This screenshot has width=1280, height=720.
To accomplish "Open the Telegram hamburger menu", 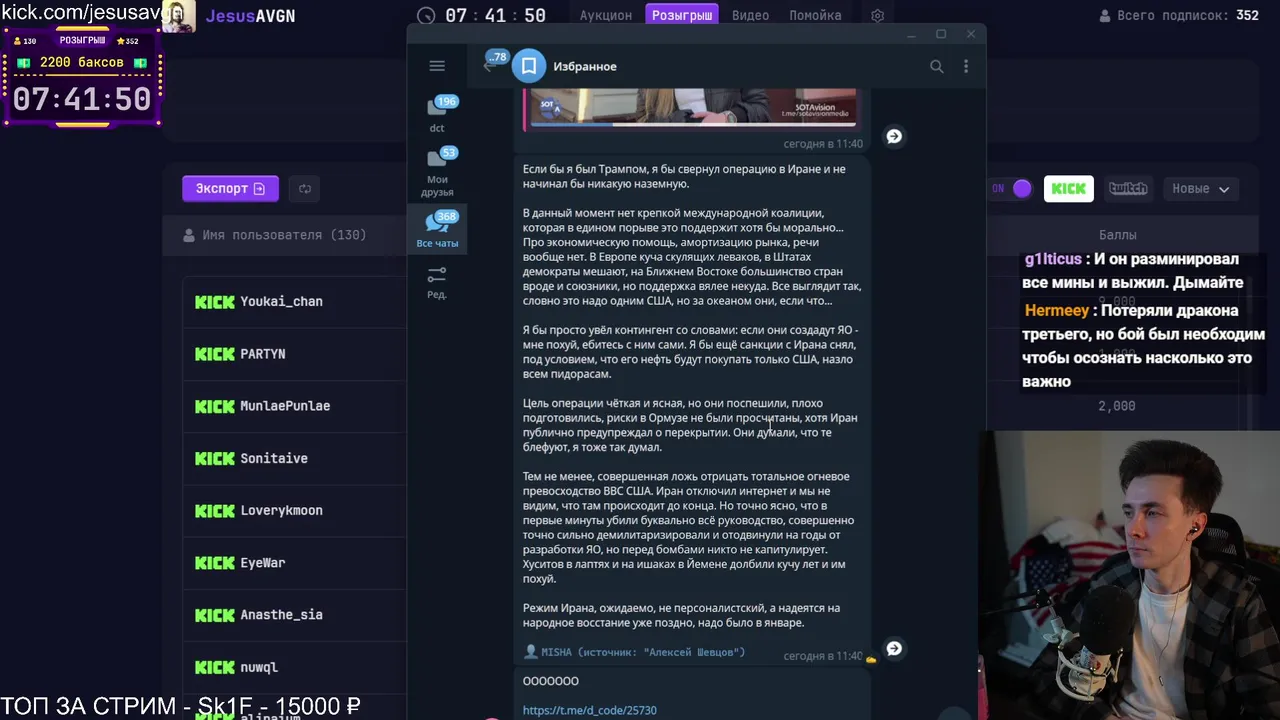I will [437, 66].
